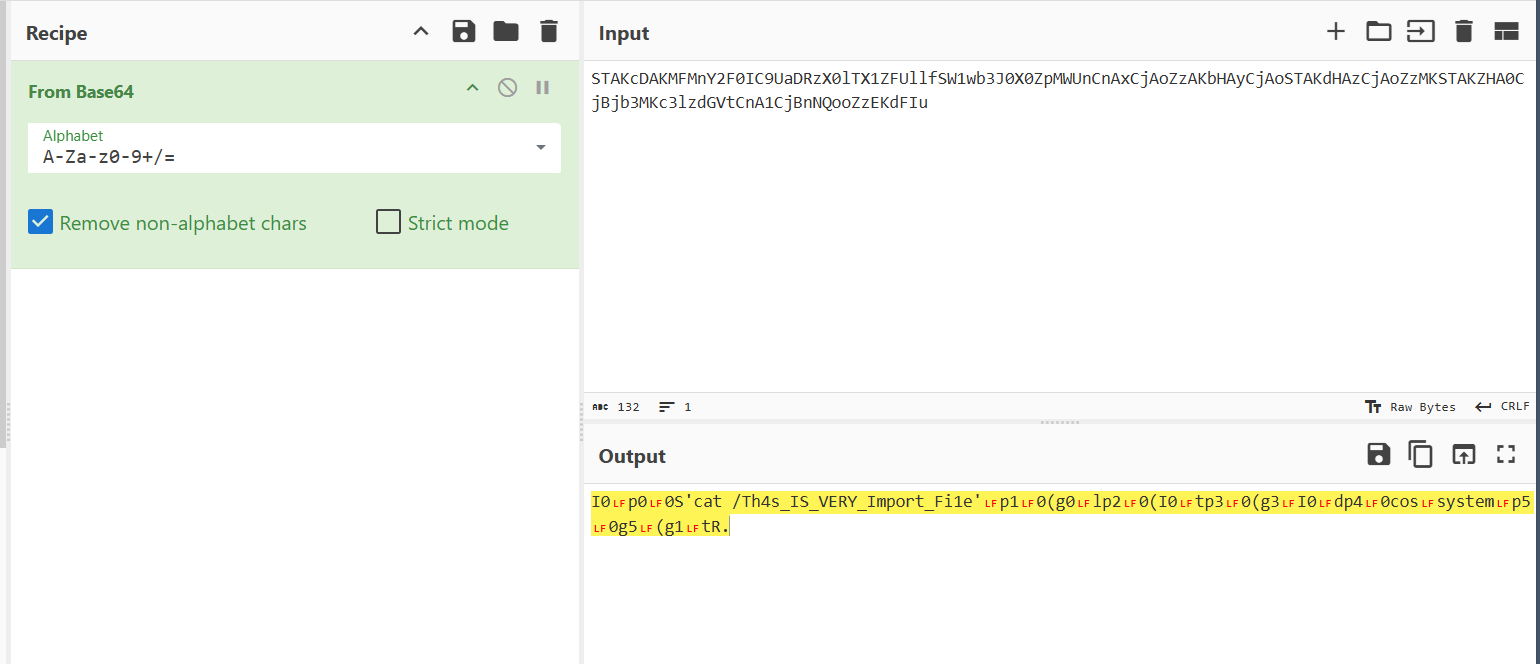Reset the pane layout
The image size is (1540, 664).
pyautogui.click(x=1506, y=32)
